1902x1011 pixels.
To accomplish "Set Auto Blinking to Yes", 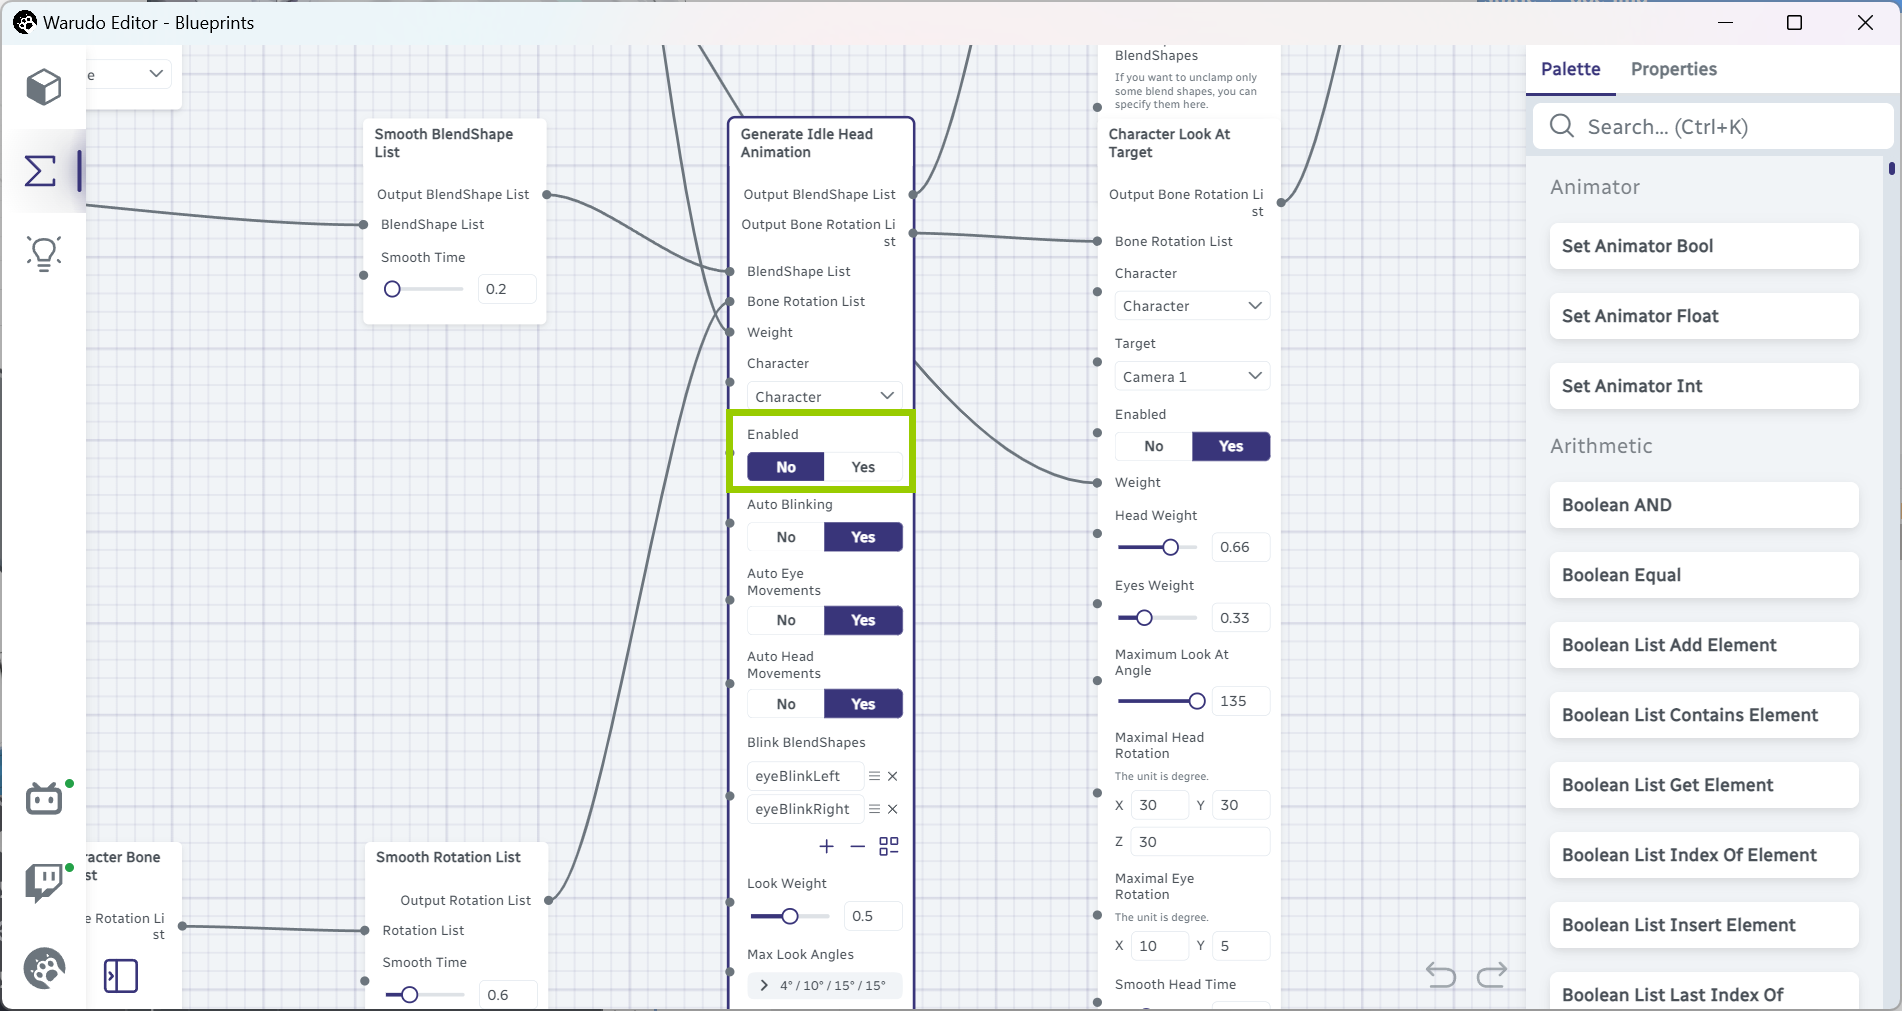I will coord(863,537).
